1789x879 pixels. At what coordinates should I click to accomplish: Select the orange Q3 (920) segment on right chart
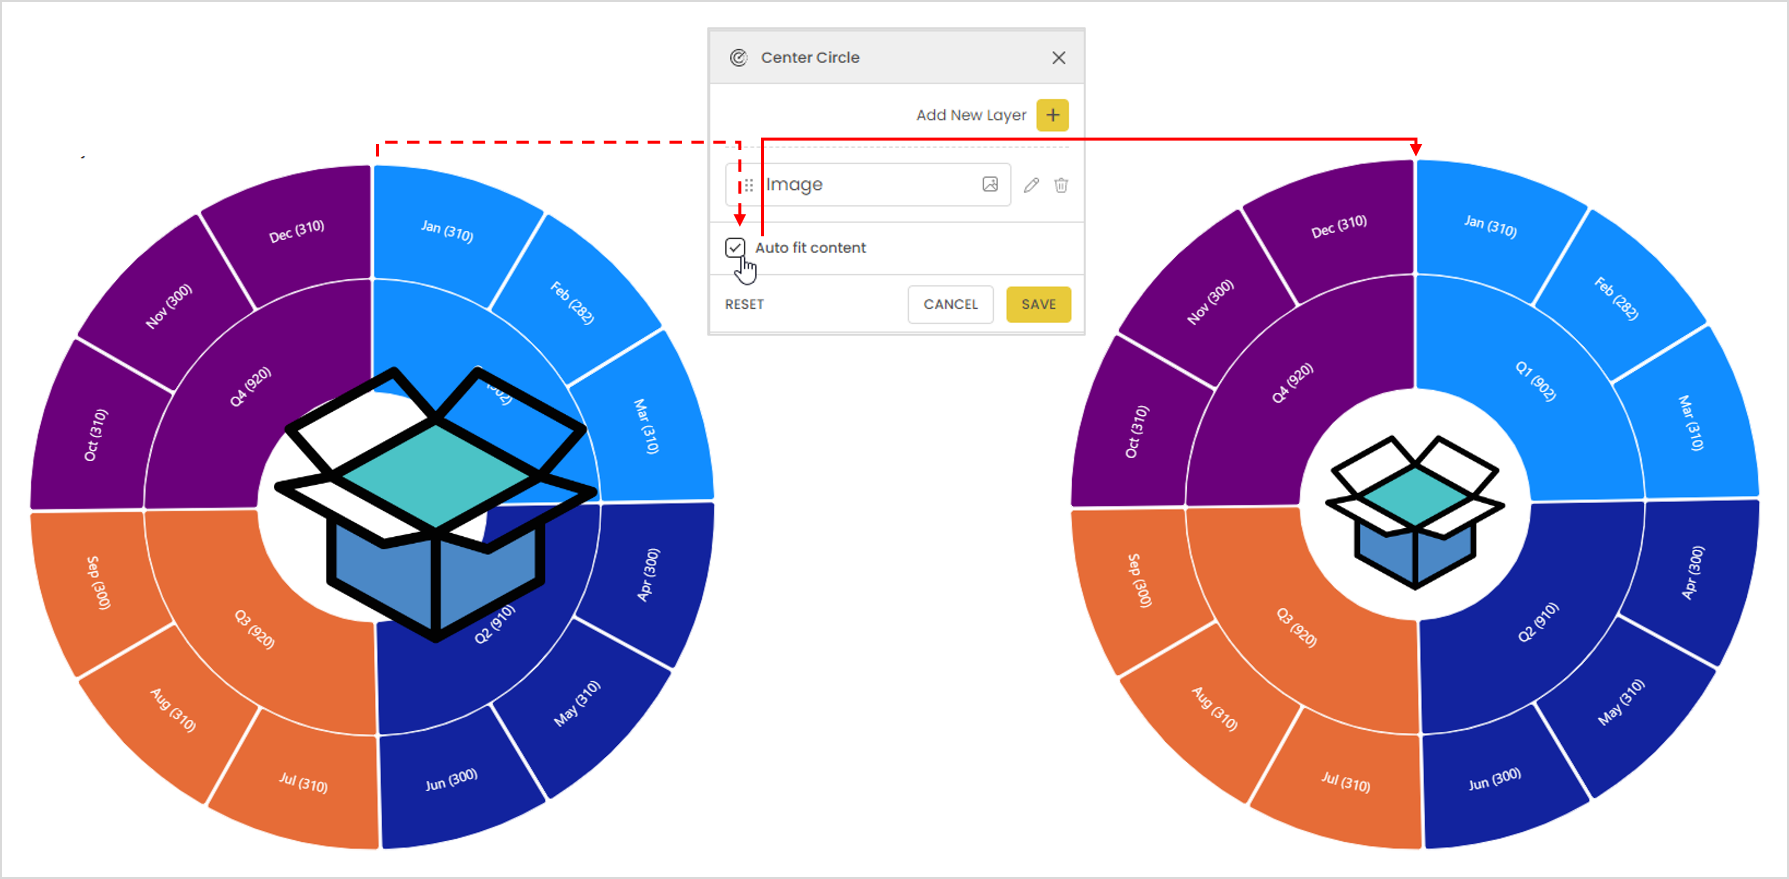click(1297, 628)
